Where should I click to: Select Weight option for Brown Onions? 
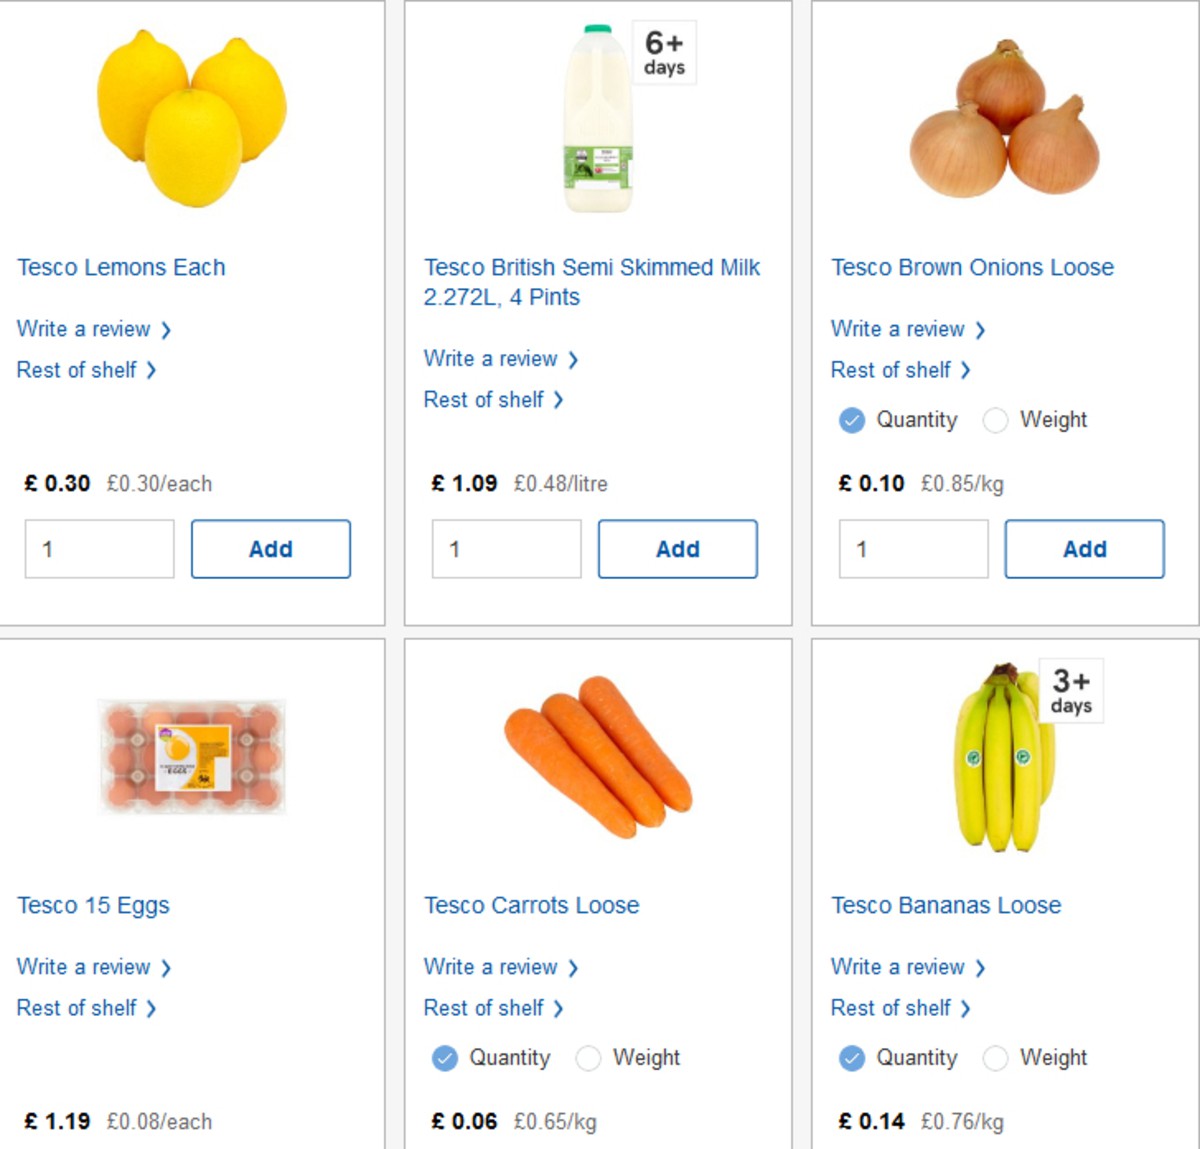[x=996, y=420]
